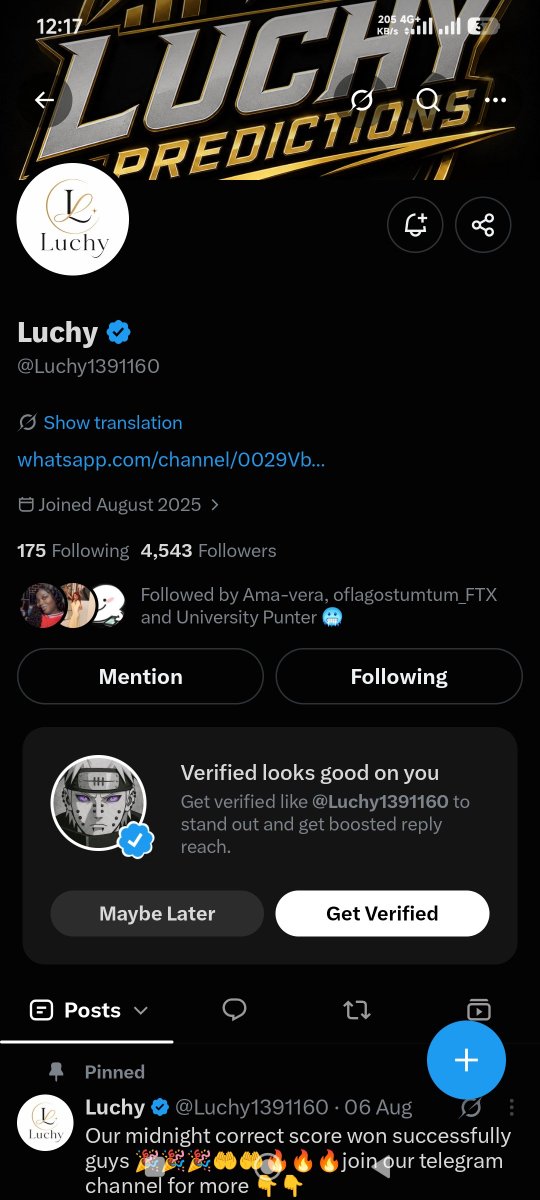
Task: Switch to the Replies tab icon
Action: coord(234,1010)
